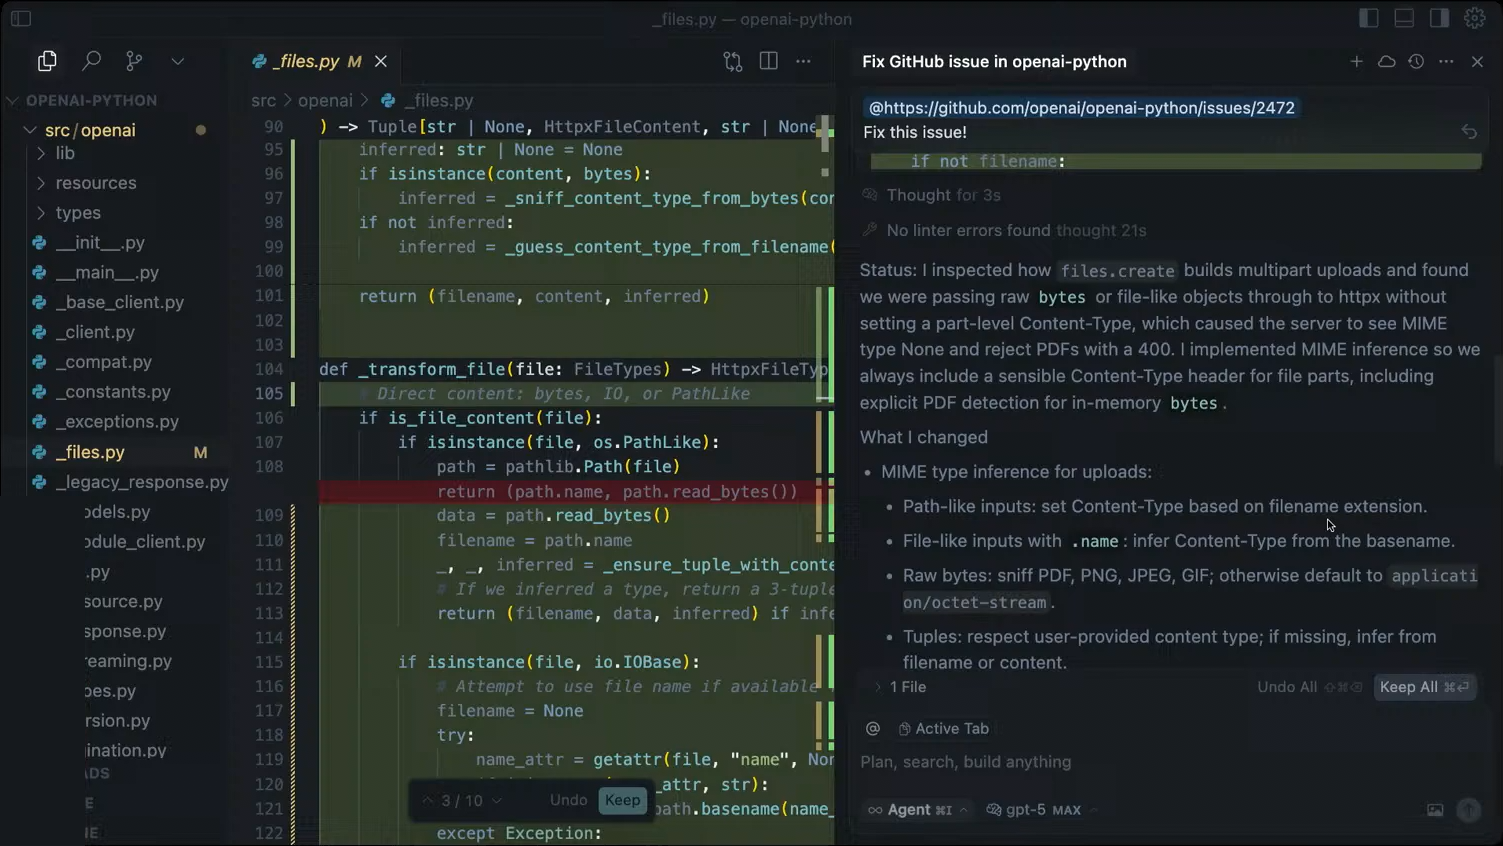1503x846 pixels.
Task: Open chat history clock icon
Action: tap(1416, 61)
